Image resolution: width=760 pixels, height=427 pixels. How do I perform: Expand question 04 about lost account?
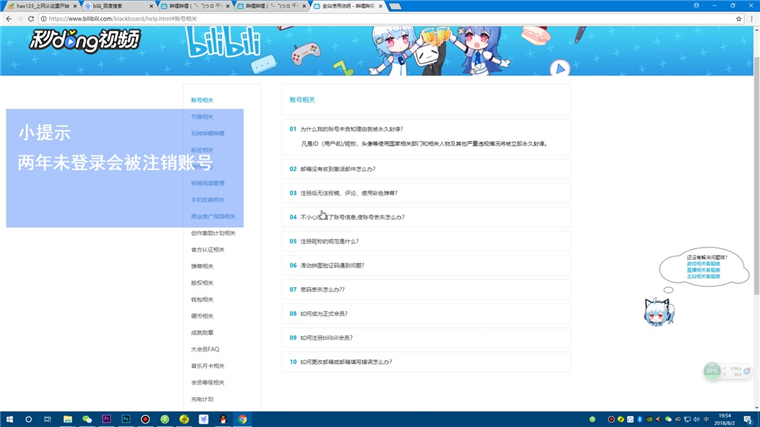pos(426,217)
